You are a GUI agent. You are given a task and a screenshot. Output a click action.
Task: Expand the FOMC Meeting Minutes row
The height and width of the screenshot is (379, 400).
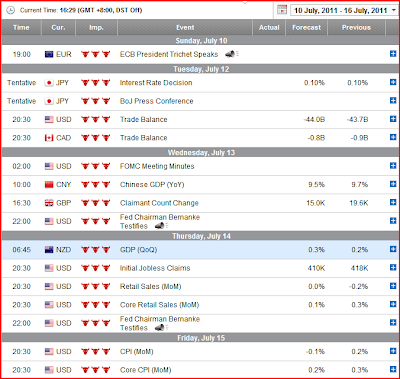click(393, 166)
